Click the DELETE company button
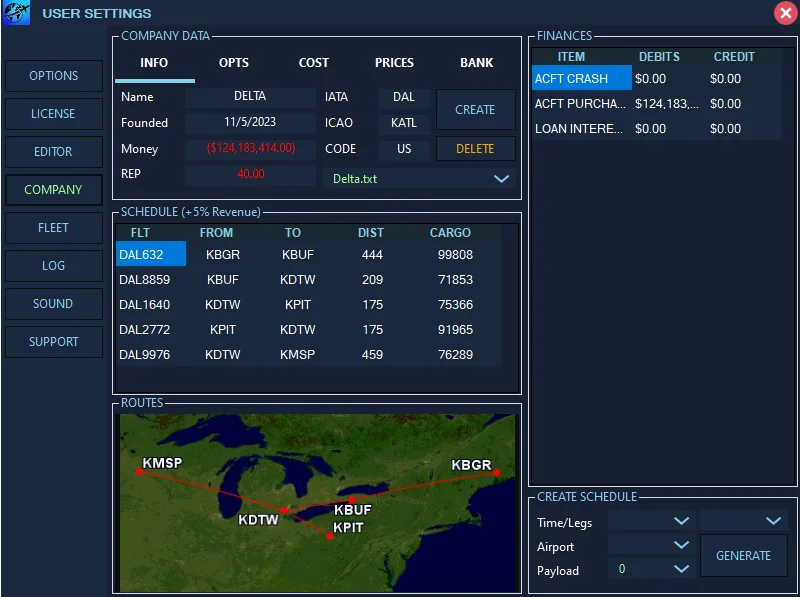800x597 pixels. tap(476, 149)
